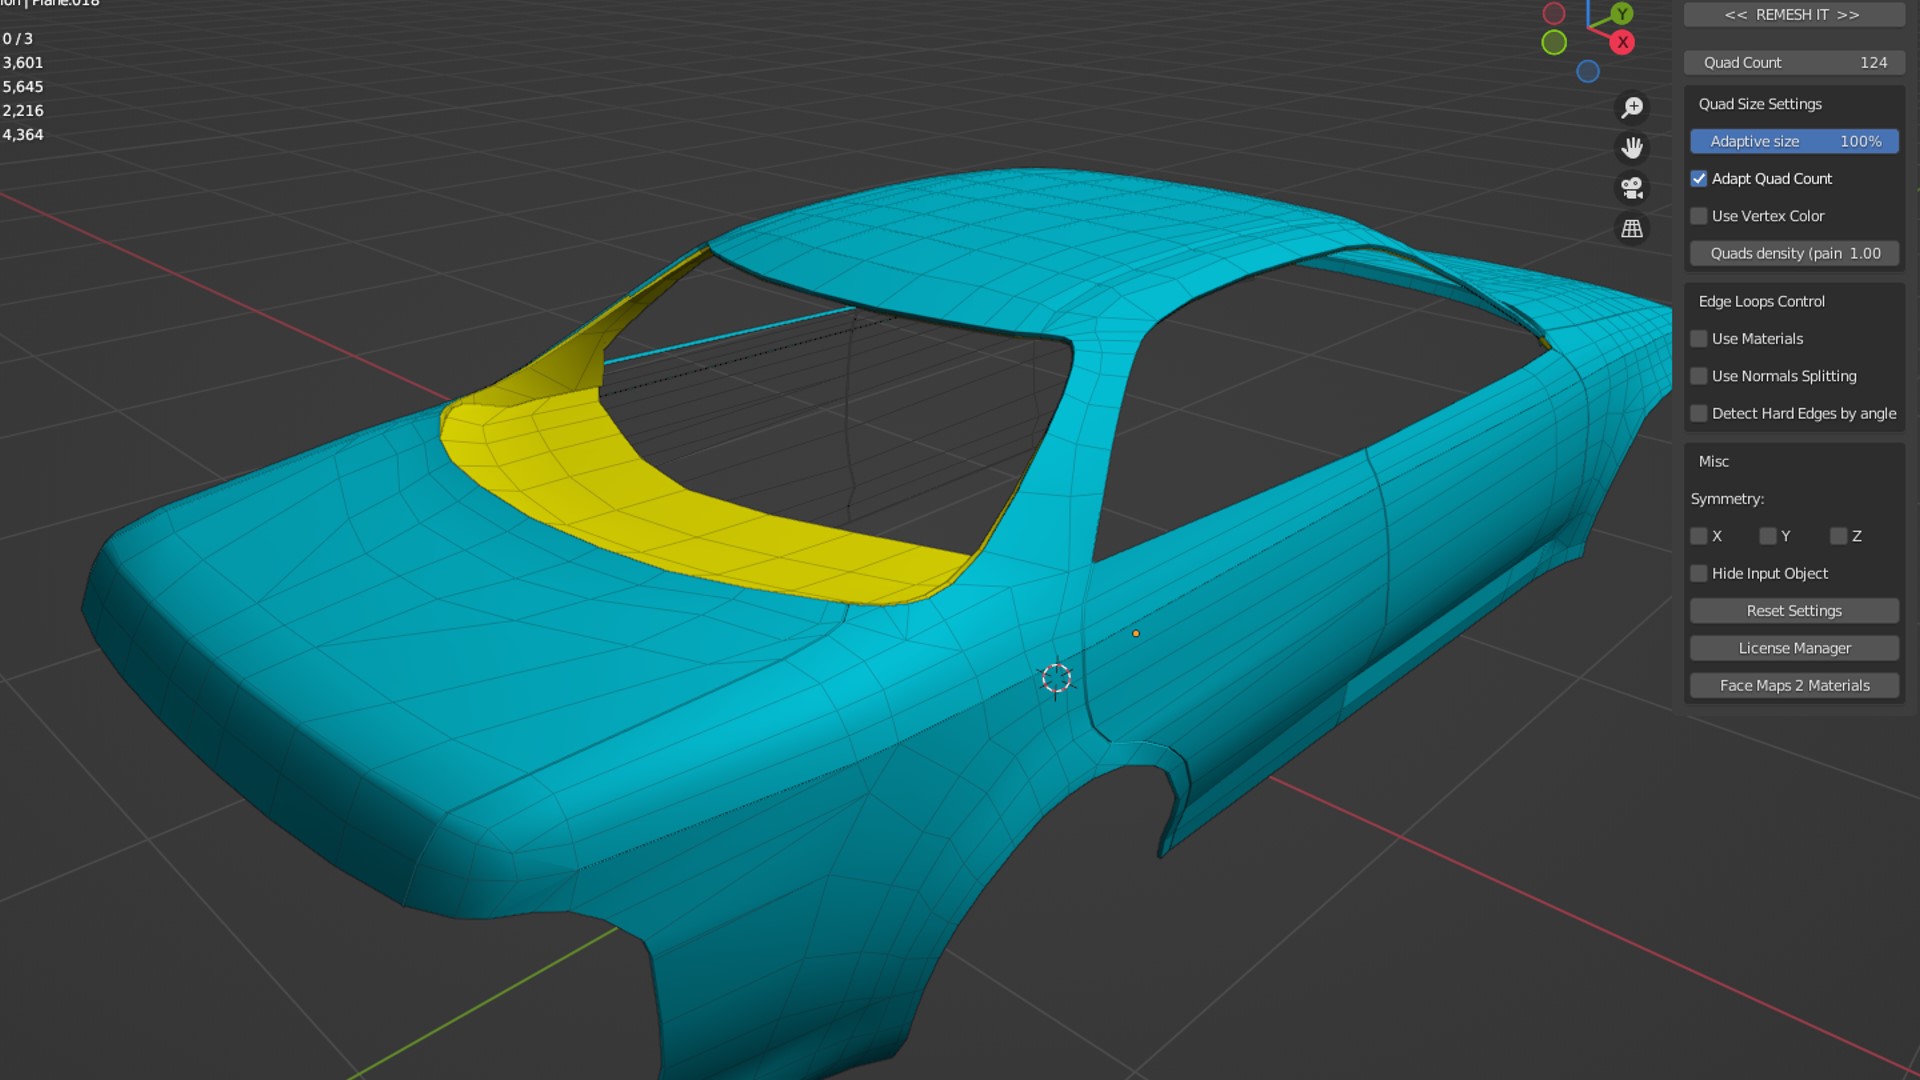Collapse the Edge Loops Control section

coord(1761,301)
